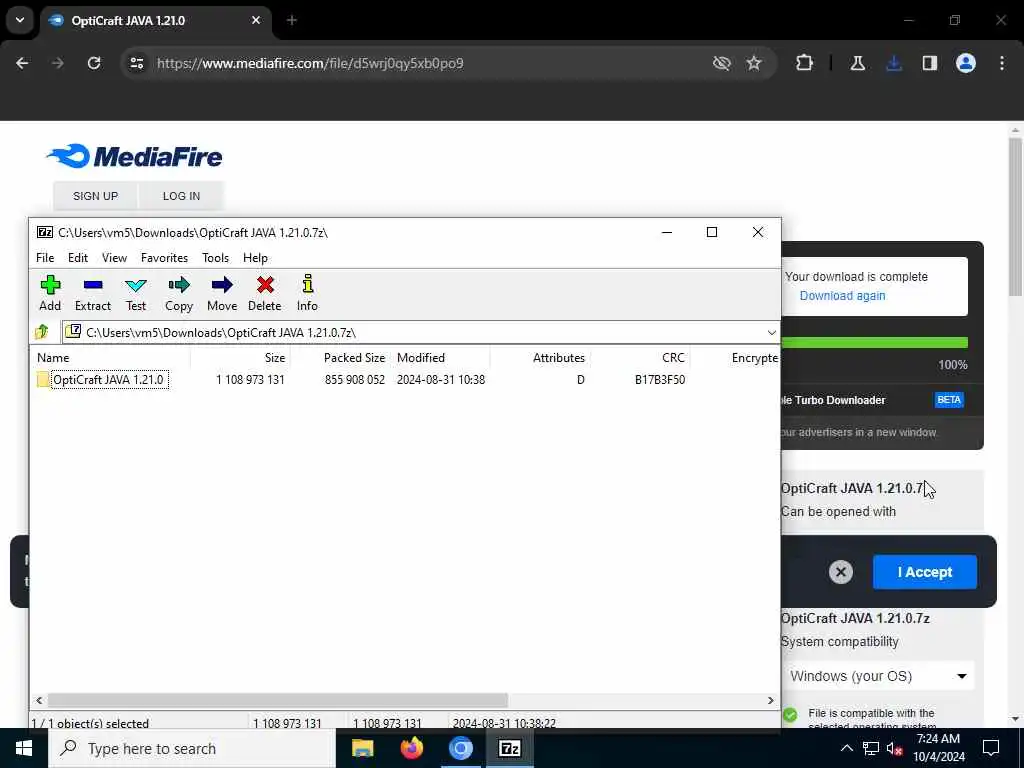The width and height of the screenshot is (1024, 768).
Task: Bookmark this page with the star
Action: (754, 63)
